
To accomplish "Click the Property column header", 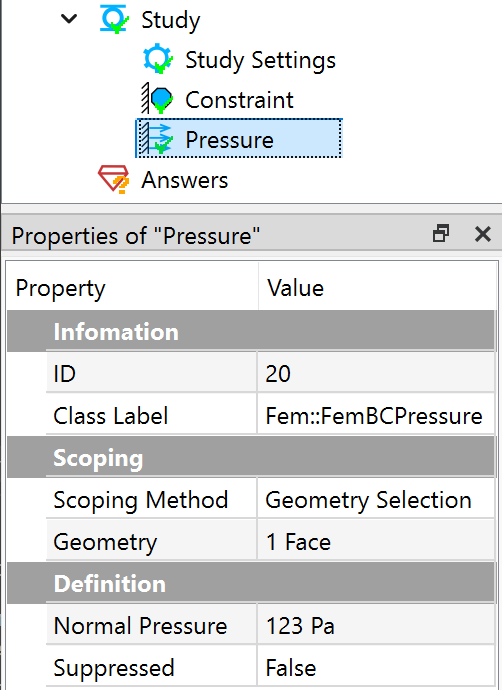I will [132, 288].
